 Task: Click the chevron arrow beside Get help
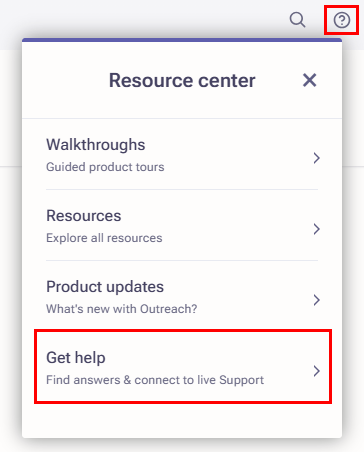pos(316,371)
